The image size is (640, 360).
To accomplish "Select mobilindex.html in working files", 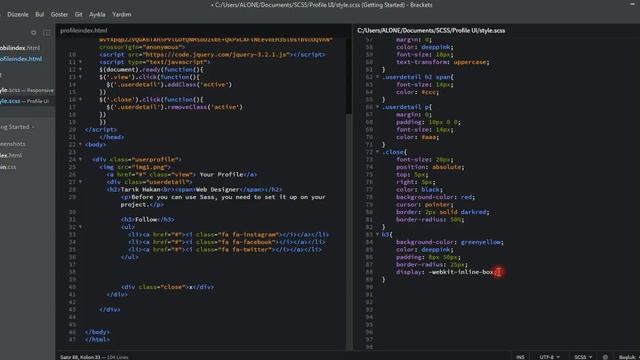I will (20, 48).
